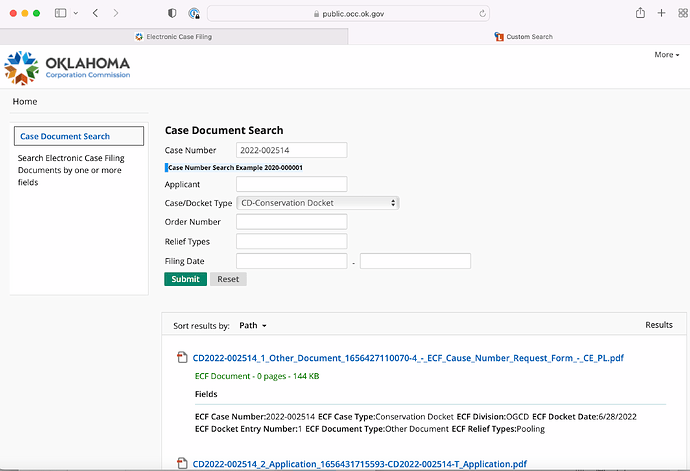Viewport: 690px width, 471px height.
Task: Click the Custom Search tab favicon
Action: (x=499, y=37)
